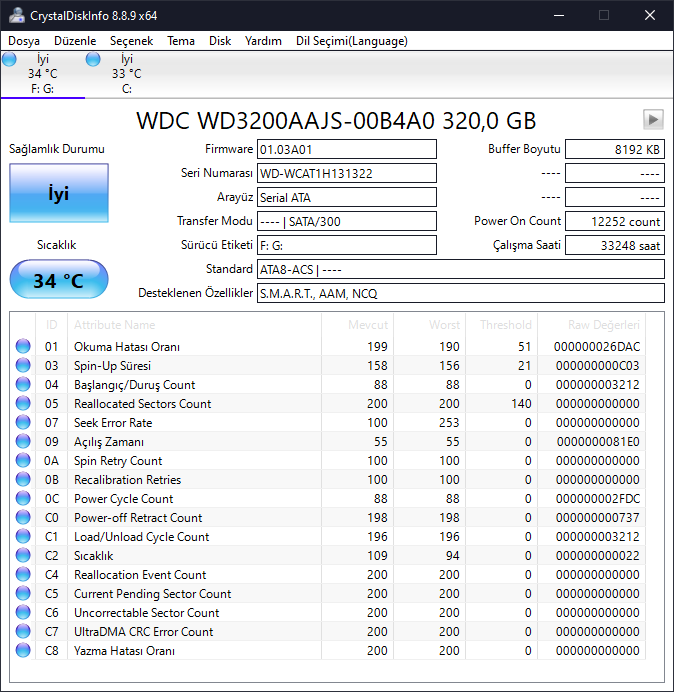Screen dimensions: 674x692
Task: Click status icon for Sıcaklık attribute row
Action: point(23,555)
